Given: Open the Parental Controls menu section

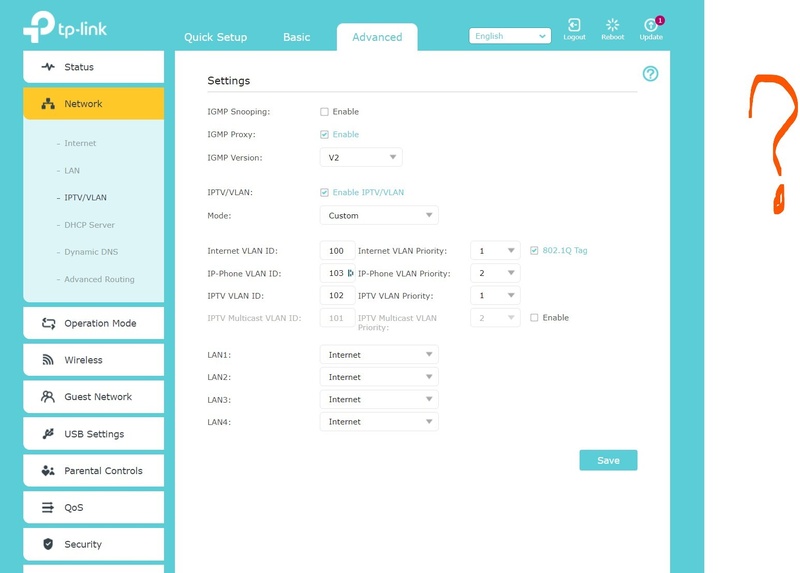Looking at the screenshot, I should 93,470.
